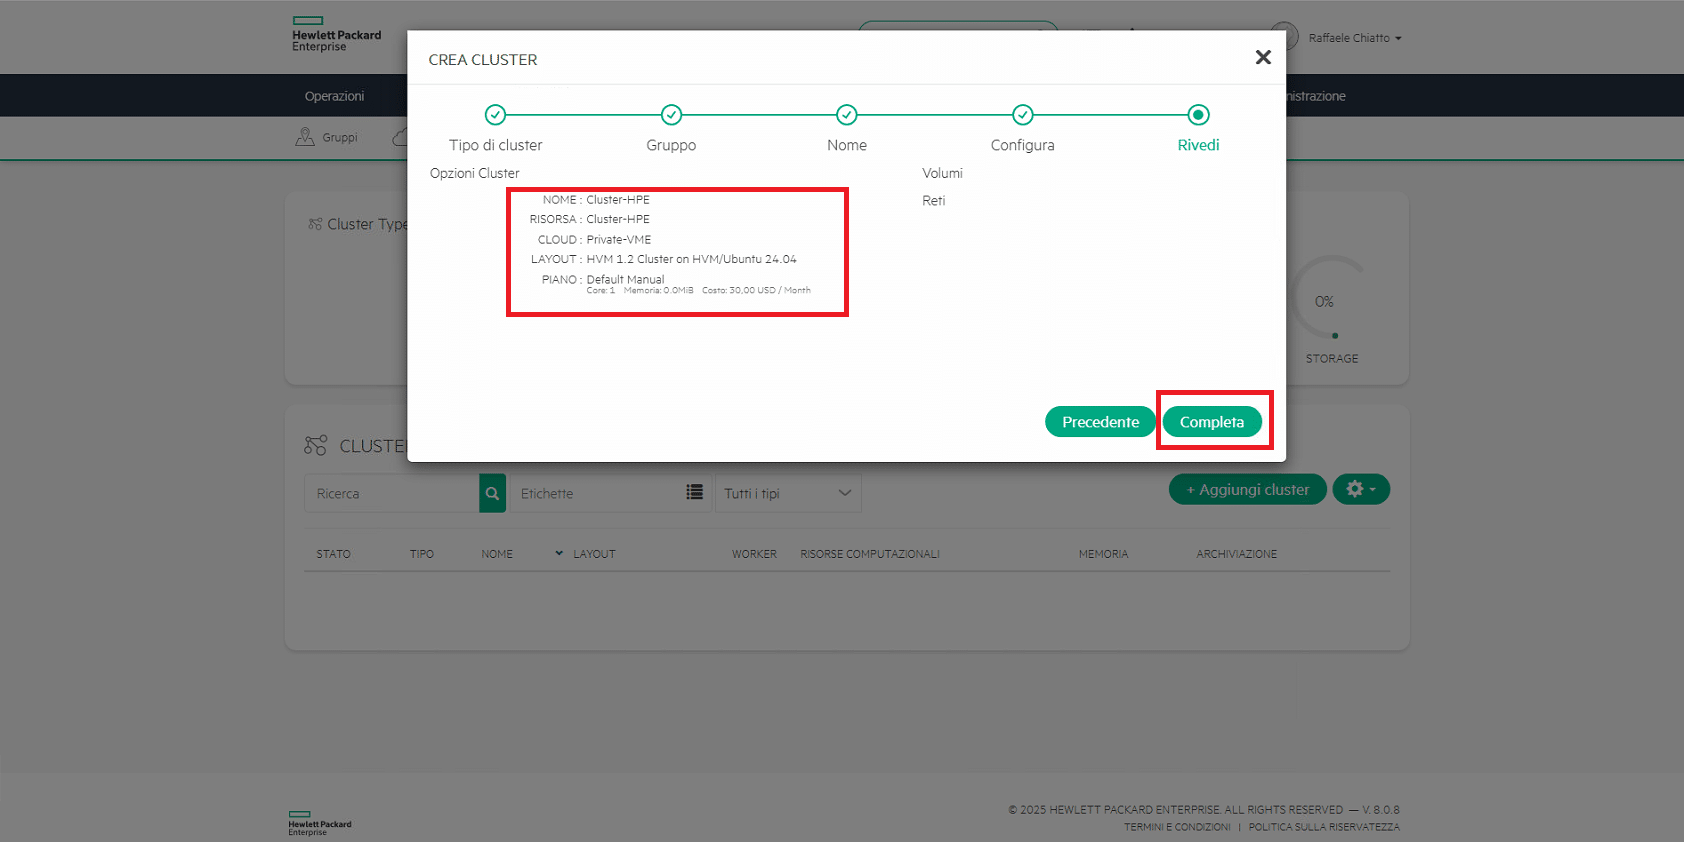Select the Nome step checkmark circle
1684x842 pixels.
coord(847,115)
